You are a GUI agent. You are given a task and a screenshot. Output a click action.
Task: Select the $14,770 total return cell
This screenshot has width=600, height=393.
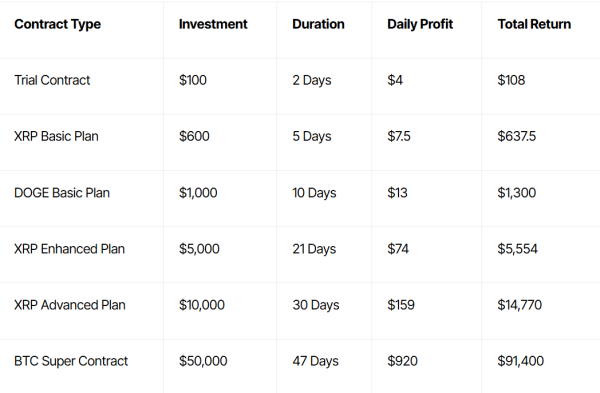[x=520, y=305]
